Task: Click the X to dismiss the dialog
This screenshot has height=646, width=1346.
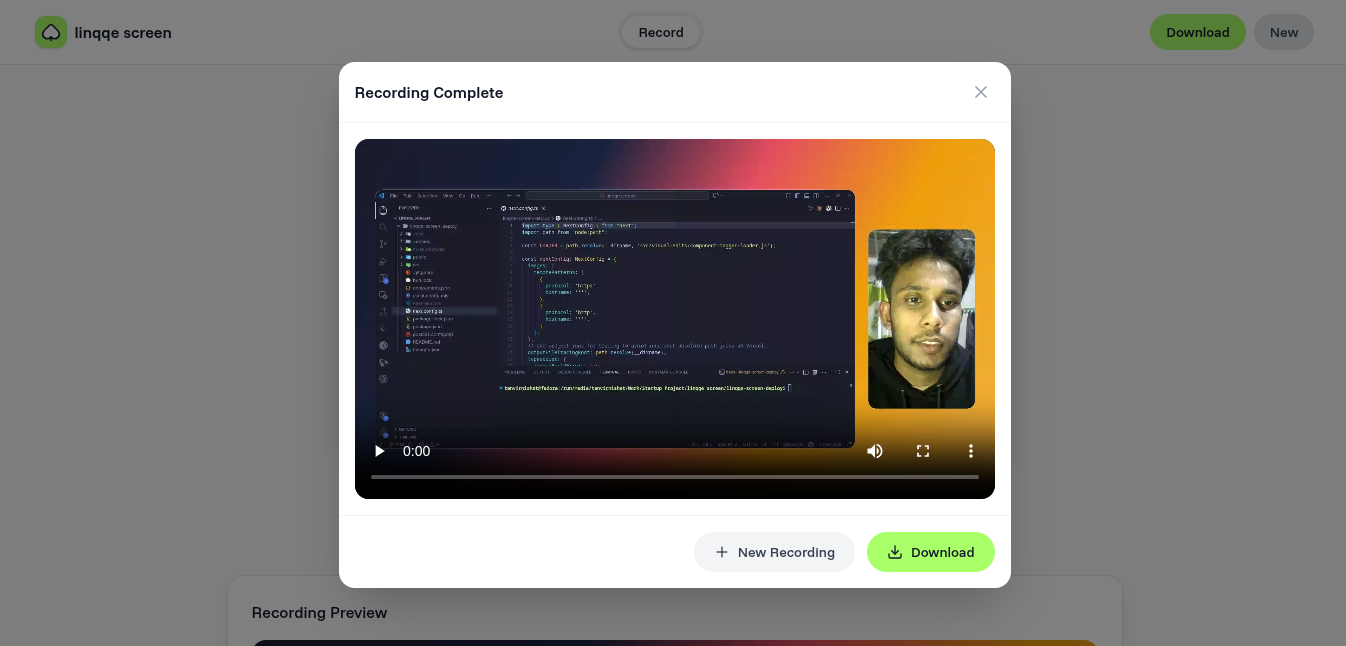Action: [981, 92]
